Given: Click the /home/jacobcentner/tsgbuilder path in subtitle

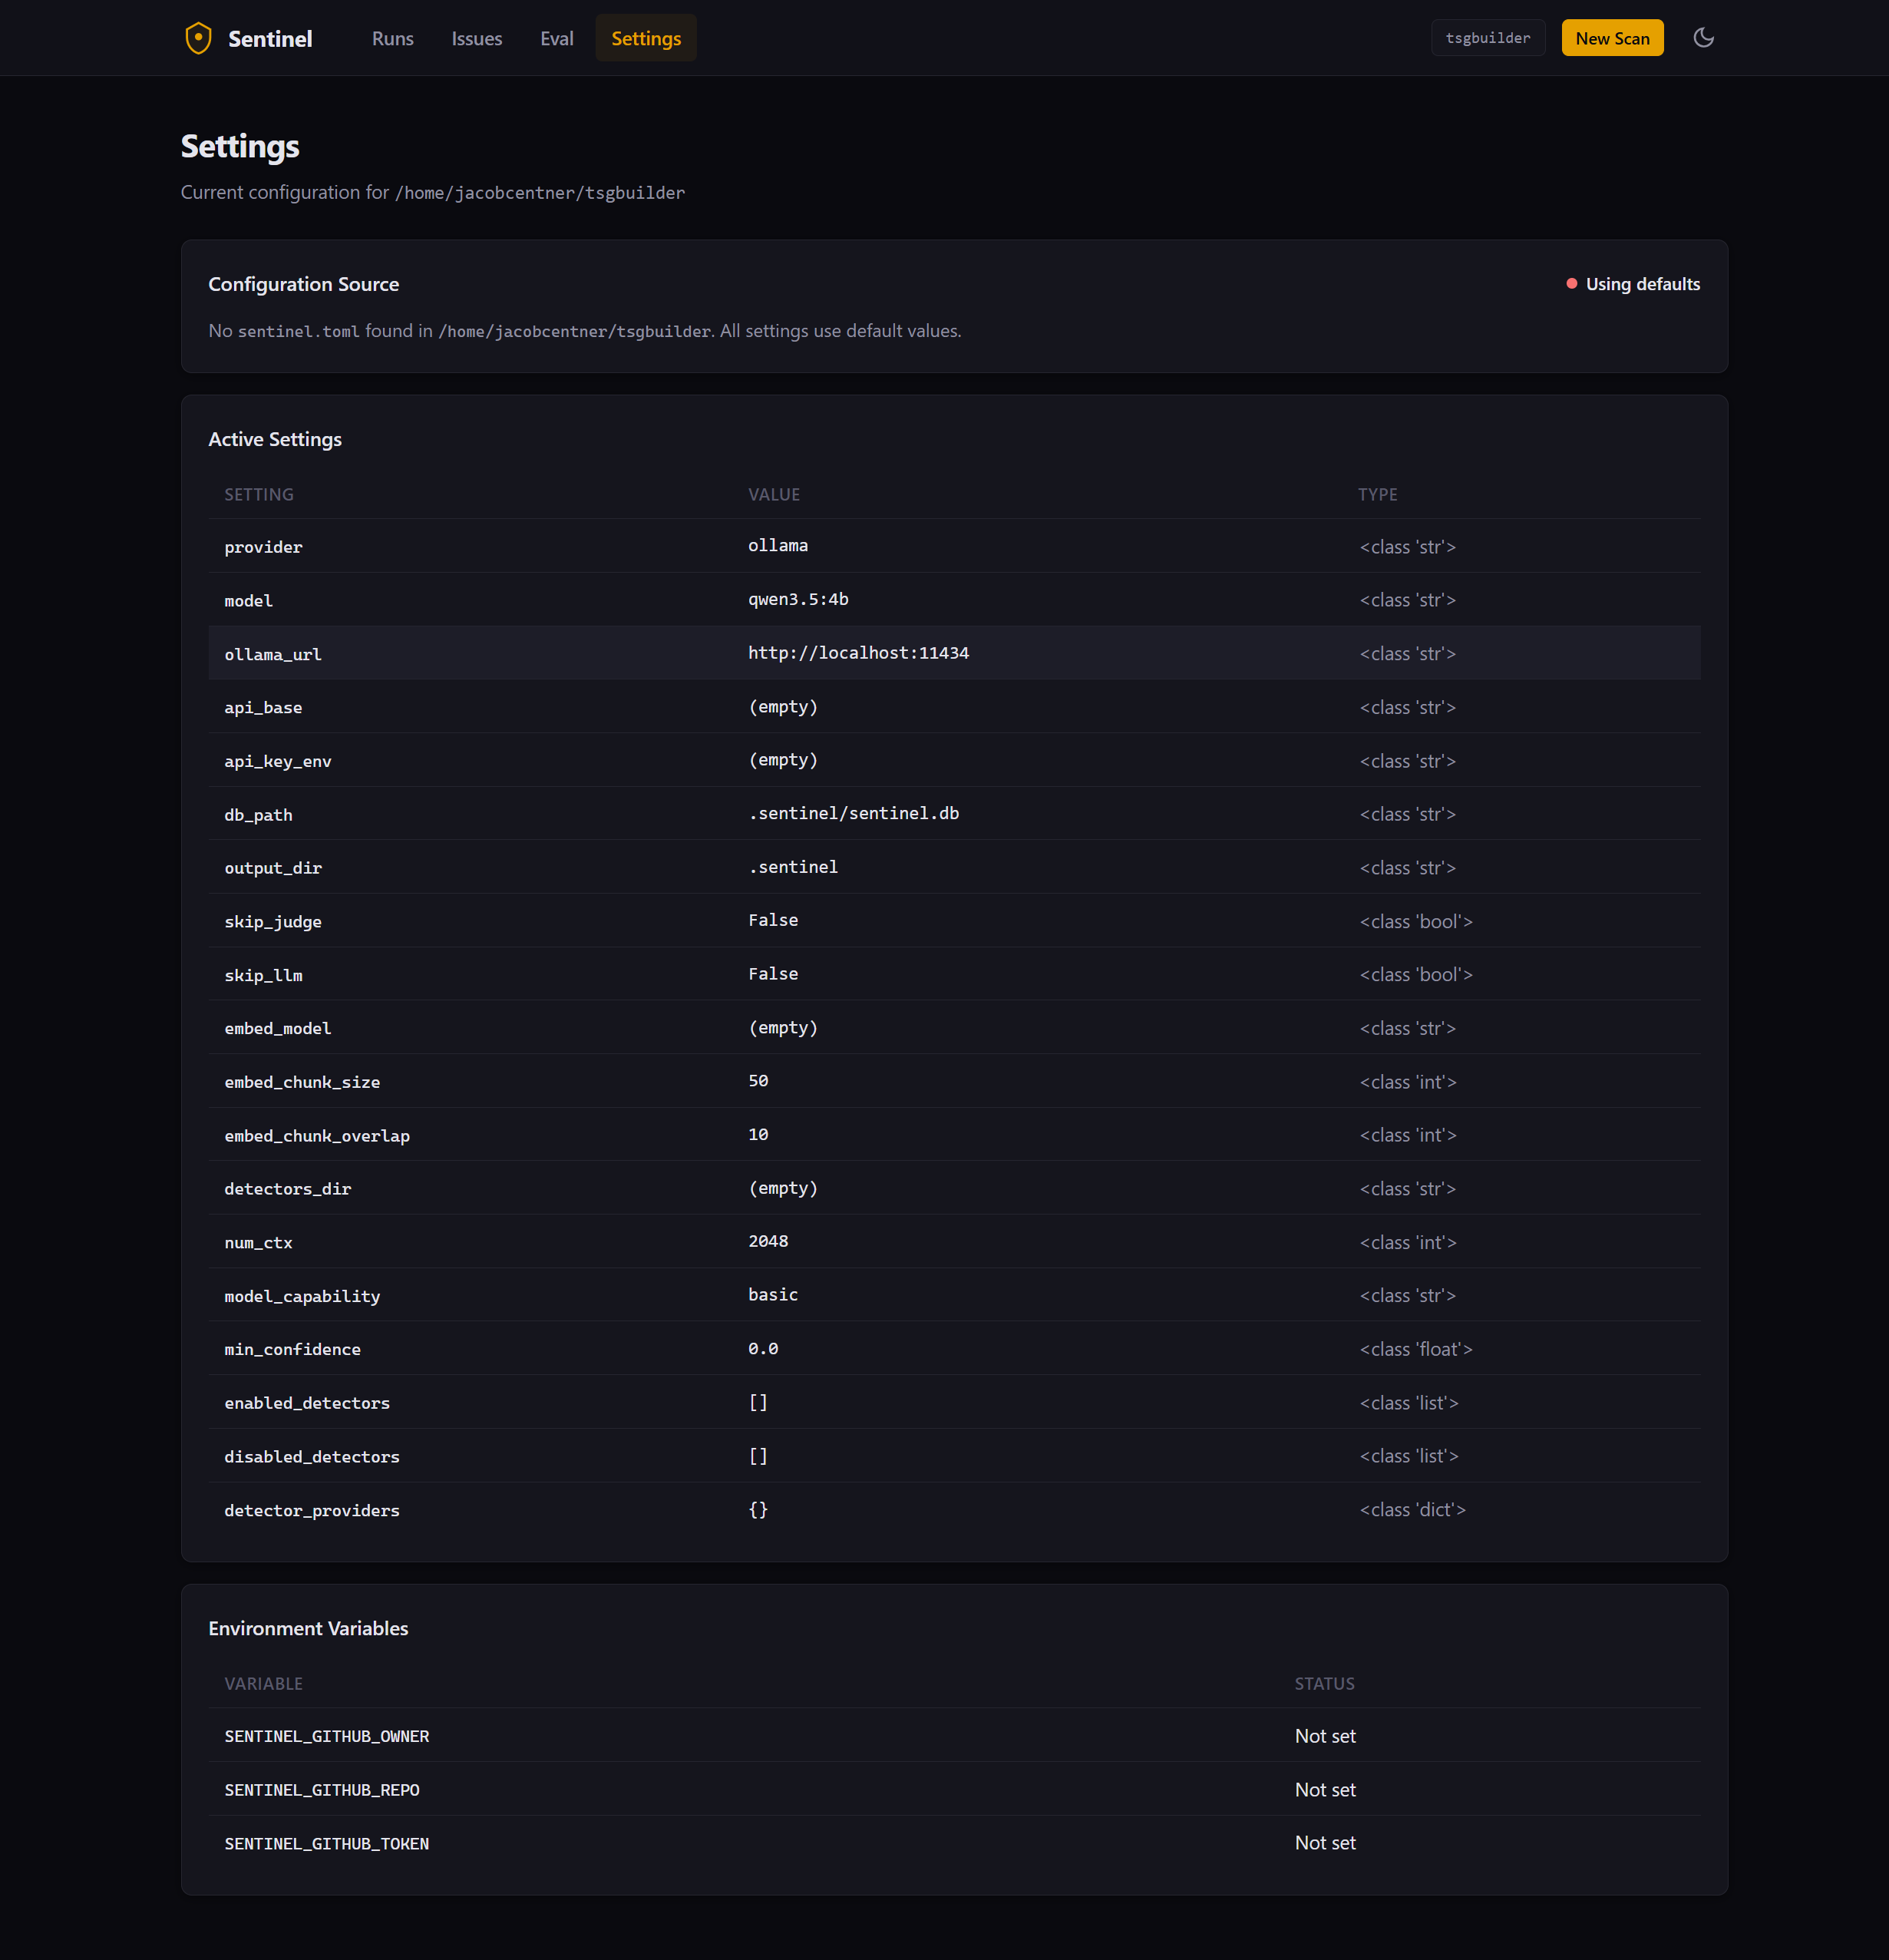Looking at the screenshot, I should 540,192.
